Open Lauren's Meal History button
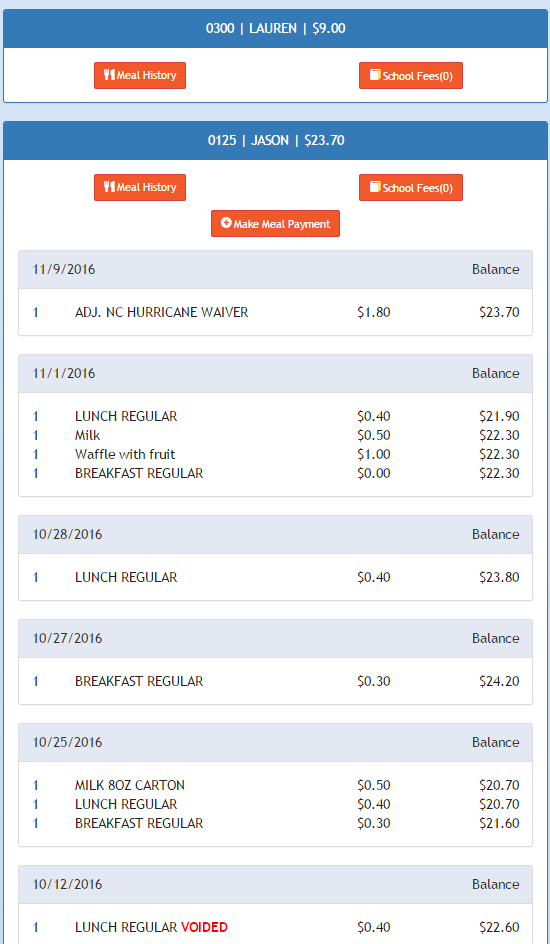The height and width of the screenshot is (944, 550). coord(140,75)
